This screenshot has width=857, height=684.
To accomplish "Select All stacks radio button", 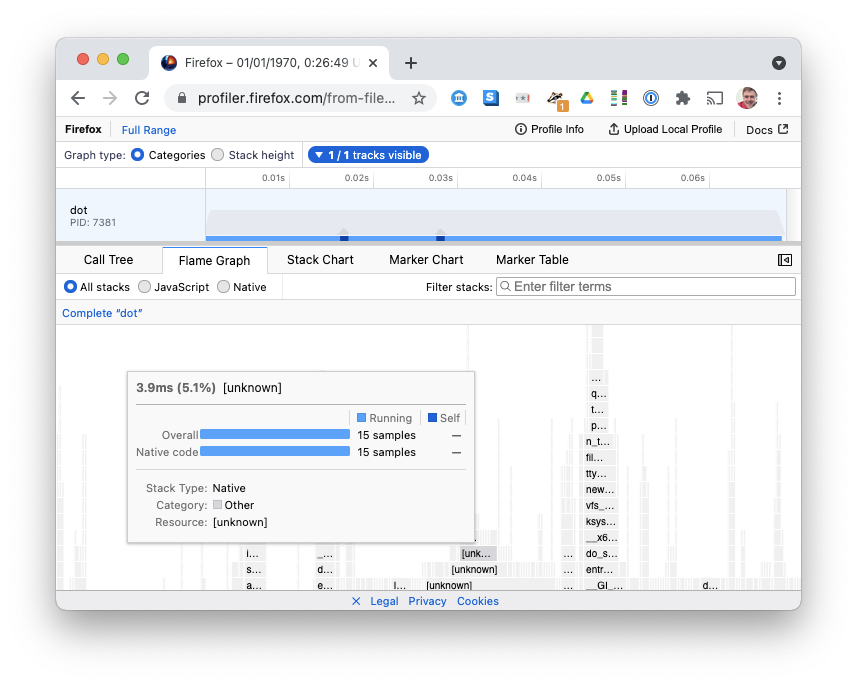I will (70, 287).
